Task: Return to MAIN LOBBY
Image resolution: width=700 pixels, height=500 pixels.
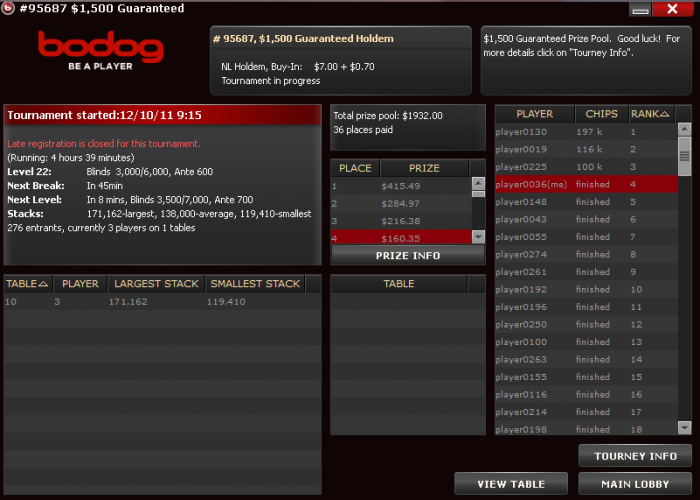Action: 635,484
